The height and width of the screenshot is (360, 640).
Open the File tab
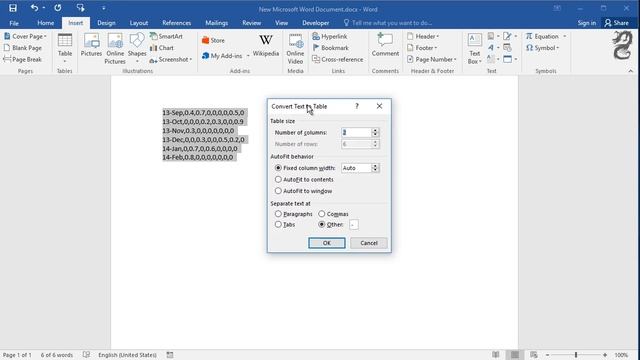point(14,23)
